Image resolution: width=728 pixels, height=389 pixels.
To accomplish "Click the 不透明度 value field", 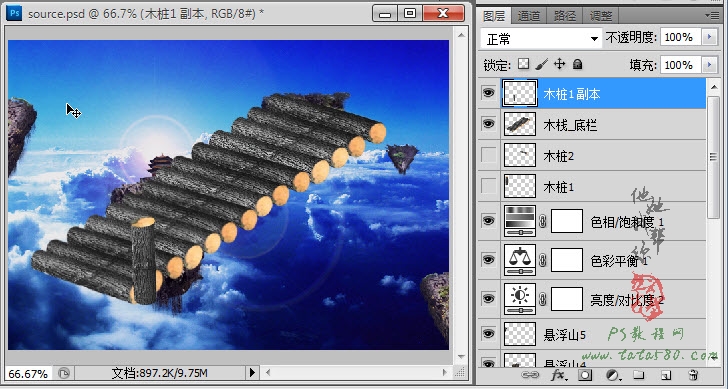I will click(681, 37).
